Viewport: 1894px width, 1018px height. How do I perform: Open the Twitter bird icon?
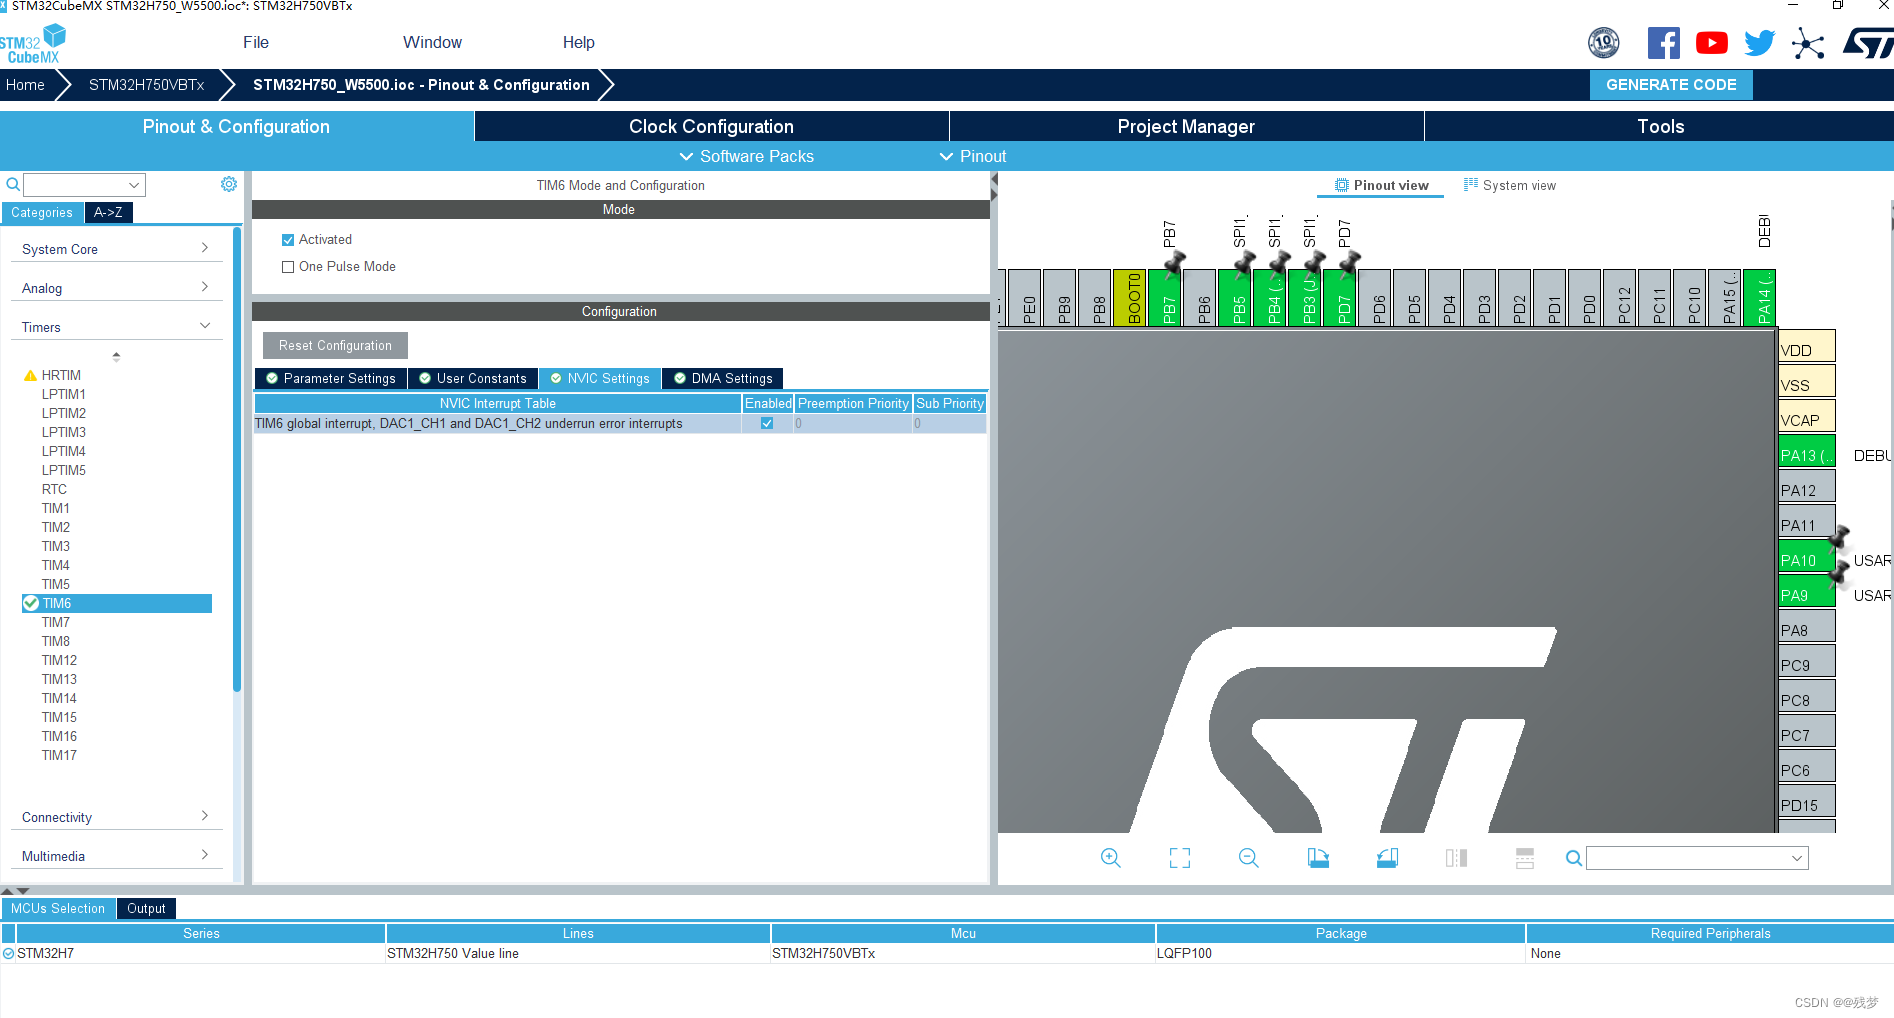[1759, 43]
